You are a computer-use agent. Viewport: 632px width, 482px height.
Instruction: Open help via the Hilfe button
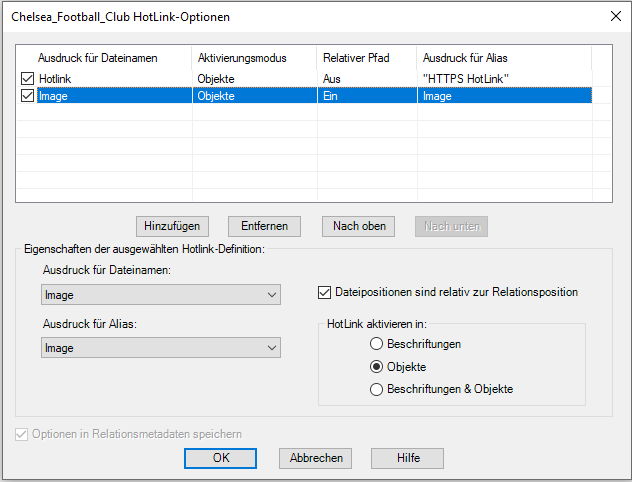tap(407, 458)
